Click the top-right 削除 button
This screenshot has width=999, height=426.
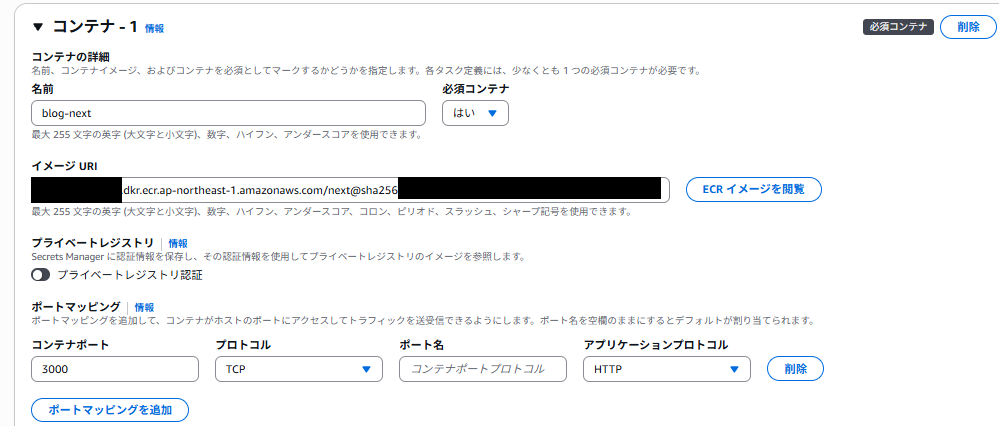click(x=968, y=27)
